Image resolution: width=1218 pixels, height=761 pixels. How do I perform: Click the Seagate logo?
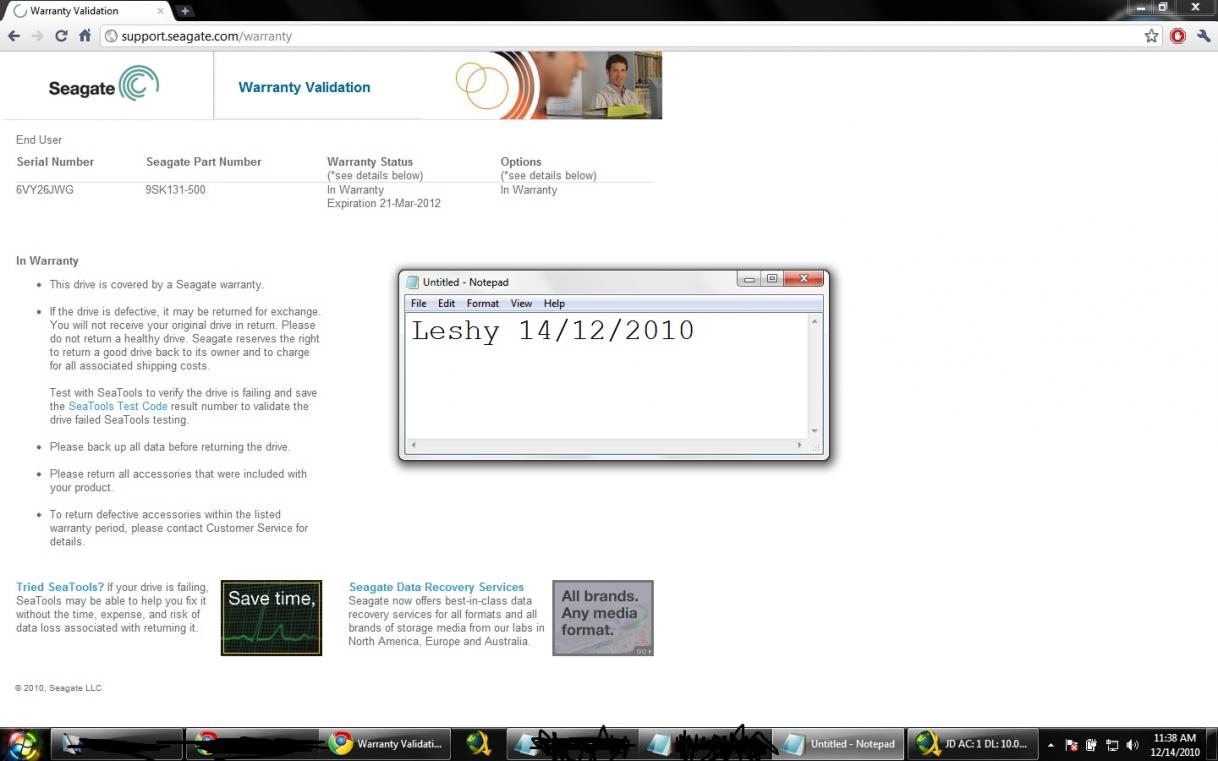104,86
